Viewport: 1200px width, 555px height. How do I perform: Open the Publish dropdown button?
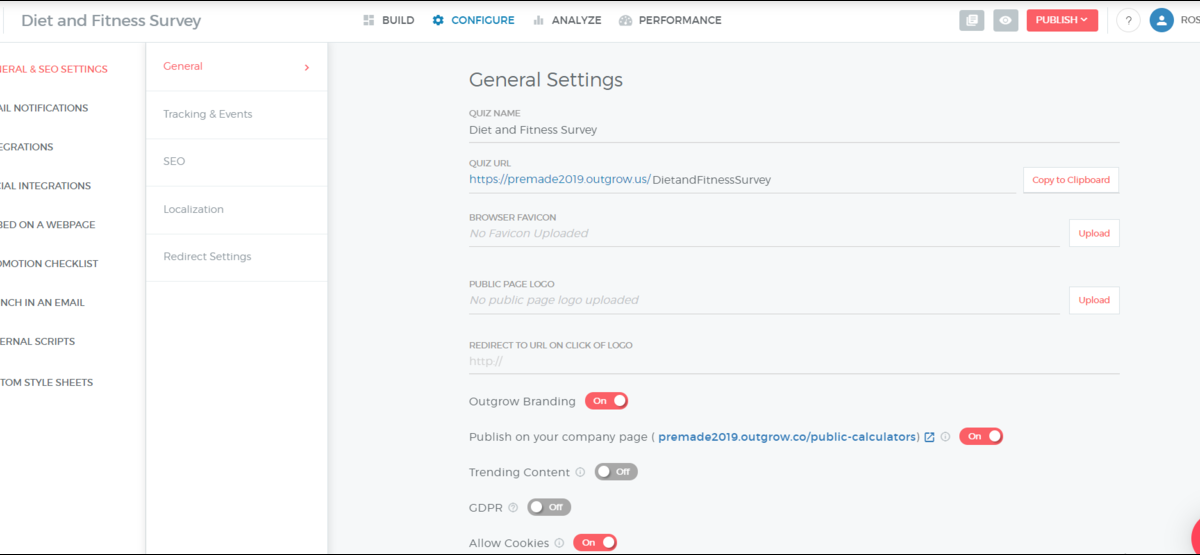click(1062, 20)
